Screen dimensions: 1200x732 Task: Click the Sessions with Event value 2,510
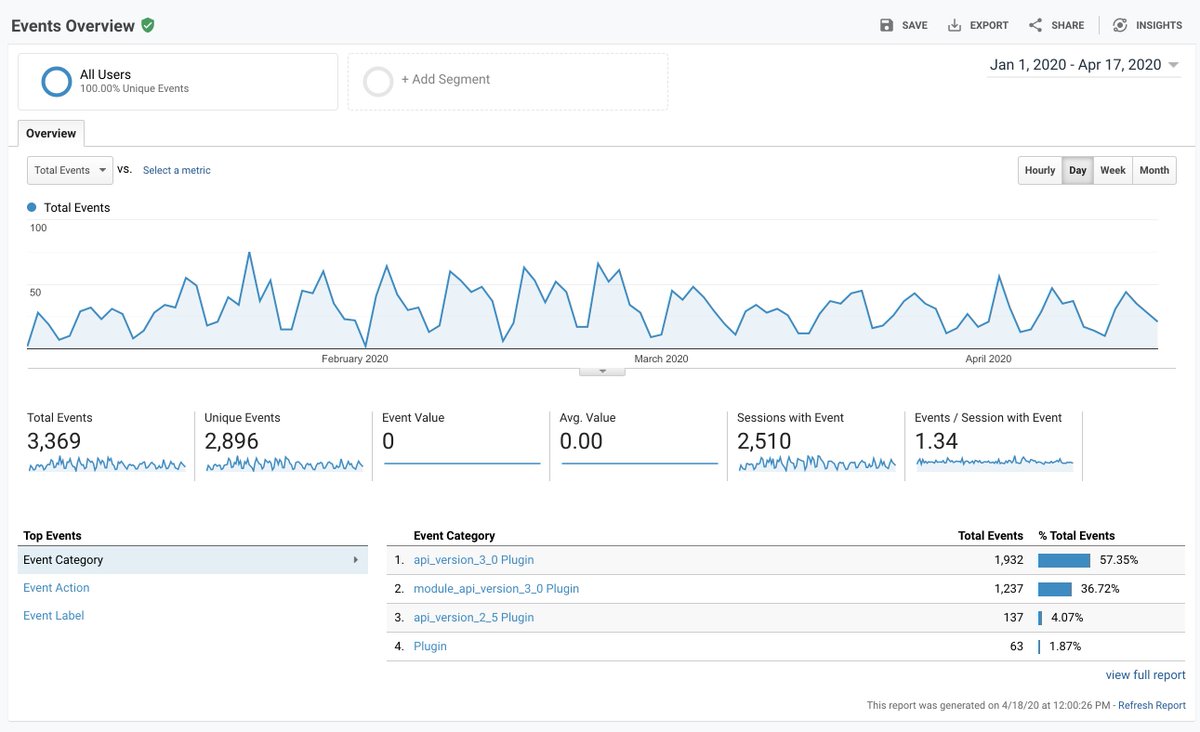(764, 441)
